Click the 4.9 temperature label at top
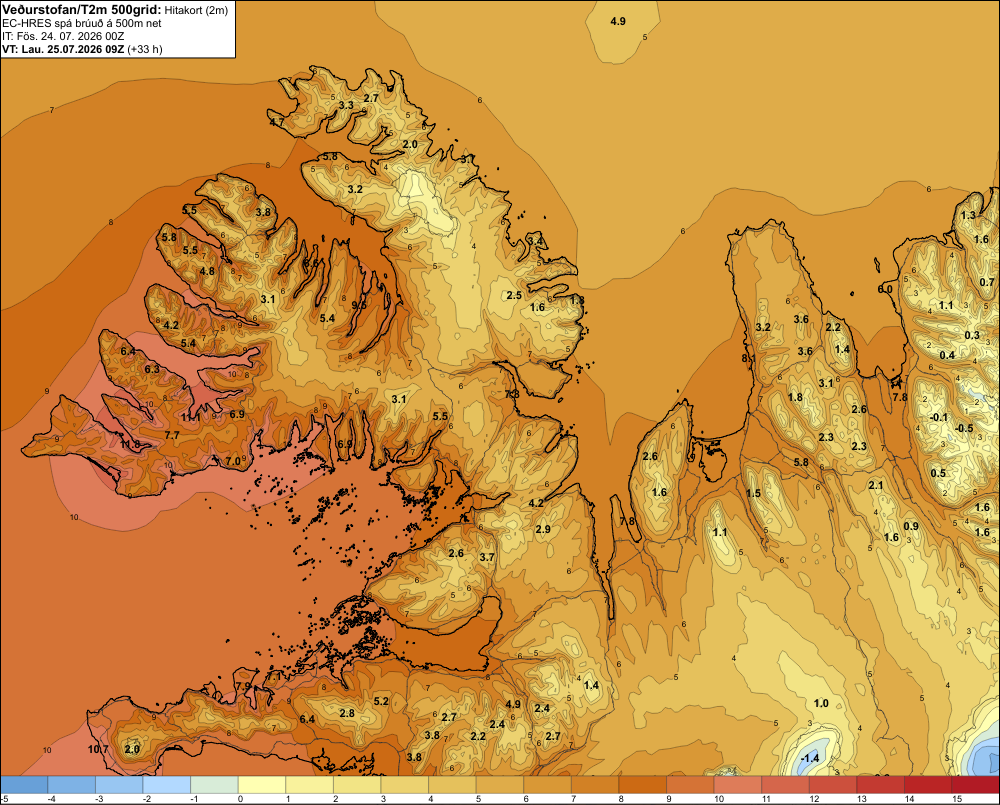The height and width of the screenshot is (805, 1000). click(617, 21)
